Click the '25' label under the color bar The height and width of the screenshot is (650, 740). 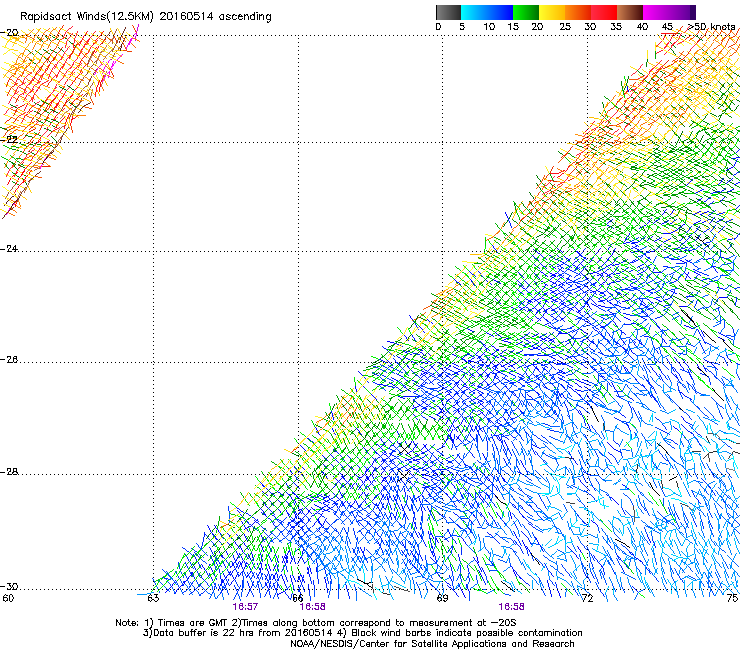[565, 27]
